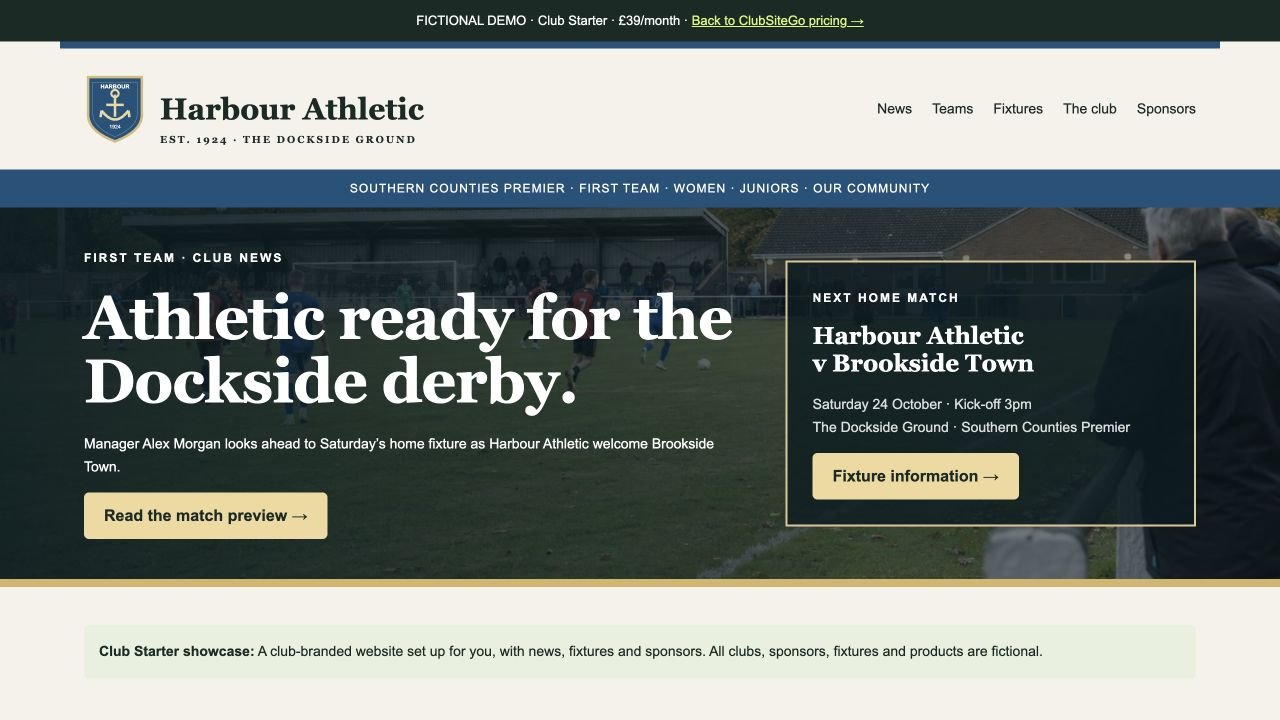Open Fixtures in the navigation

(x=1017, y=109)
